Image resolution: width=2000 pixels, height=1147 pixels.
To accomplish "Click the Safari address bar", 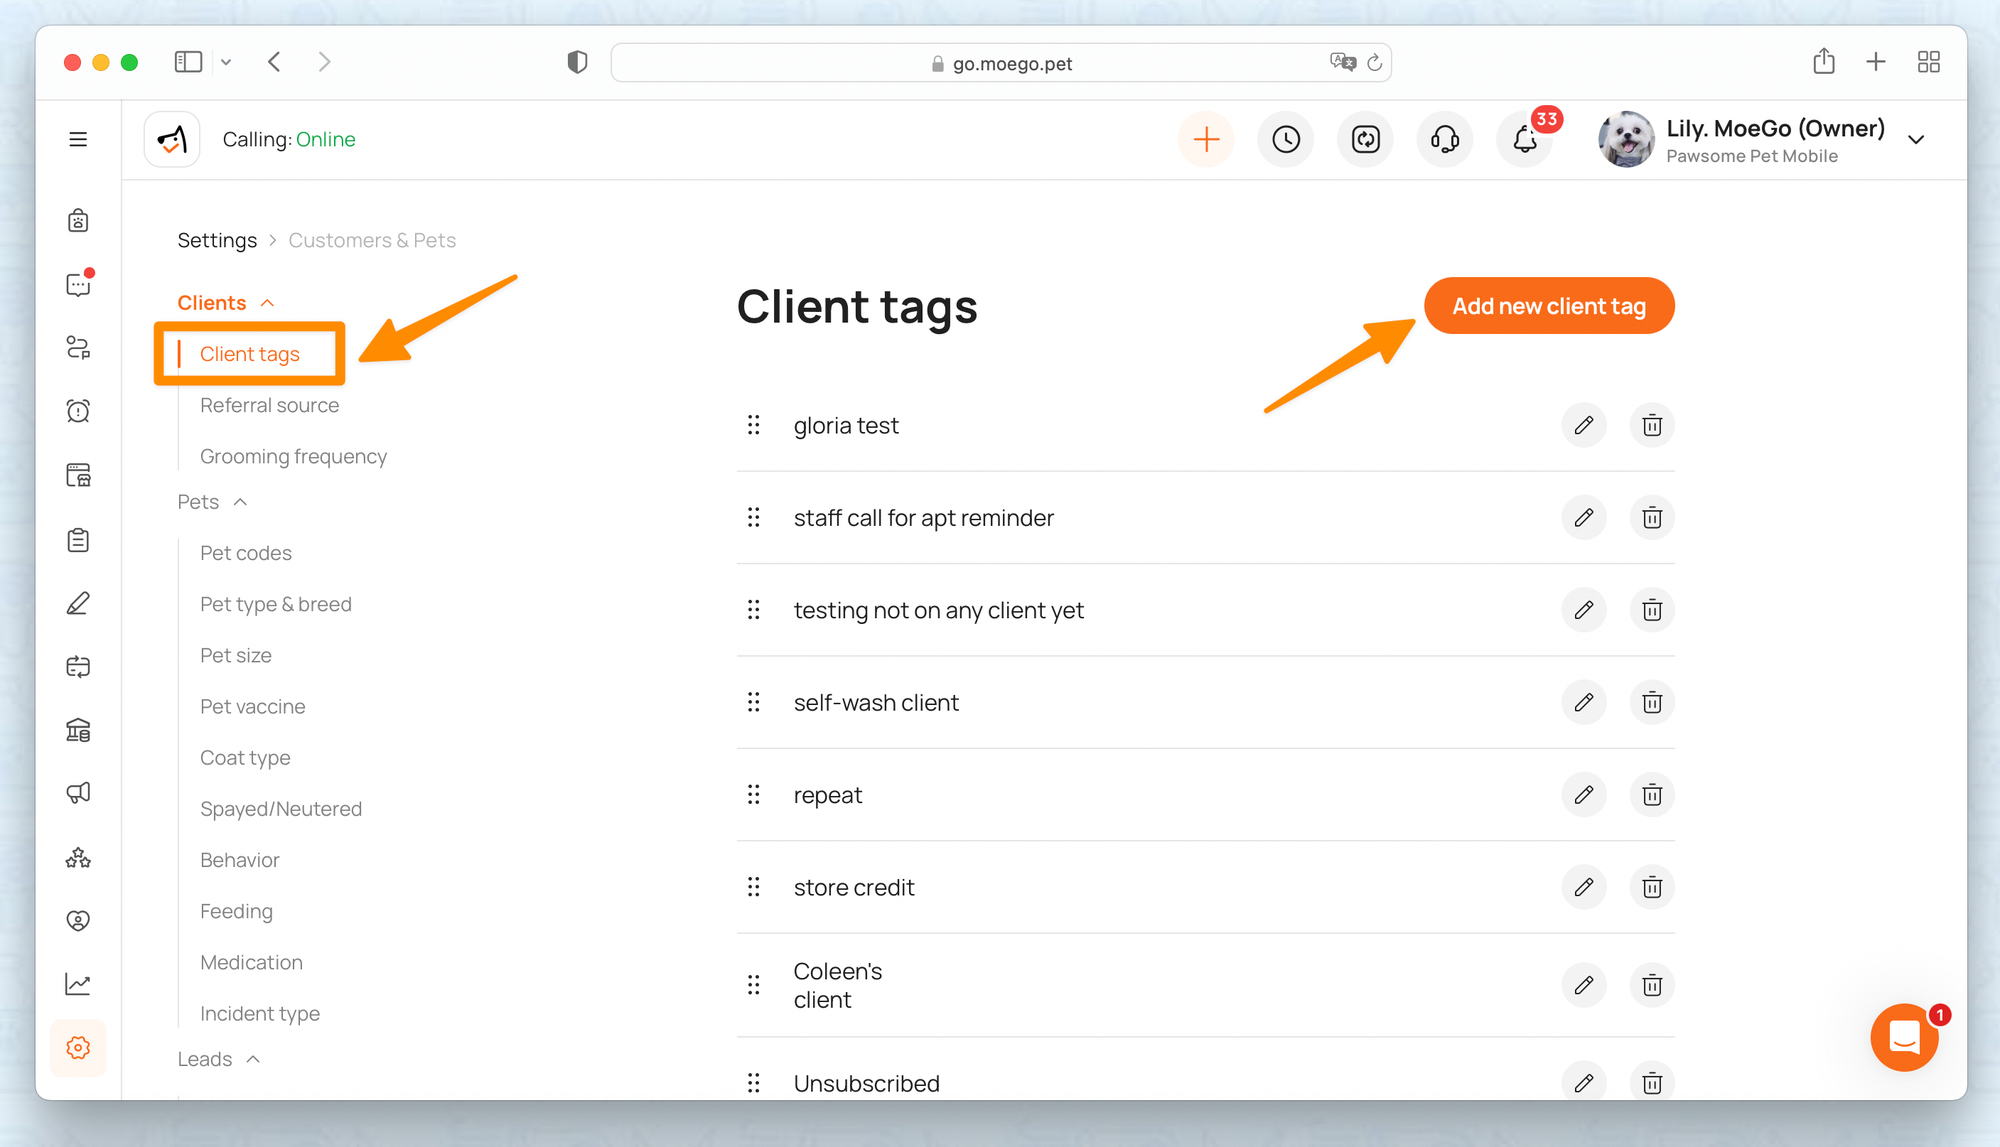I will point(1000,63).
